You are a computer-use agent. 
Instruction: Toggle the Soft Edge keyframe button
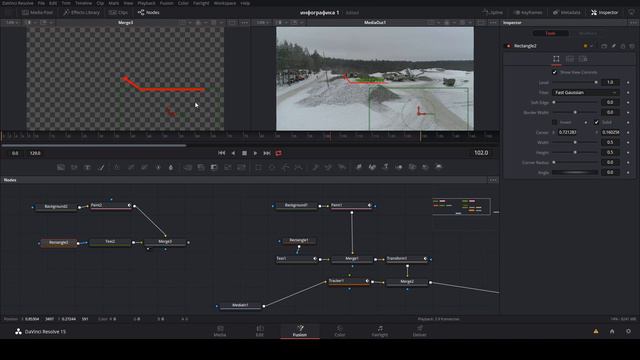pyautogui.click(x=628, y=102)
